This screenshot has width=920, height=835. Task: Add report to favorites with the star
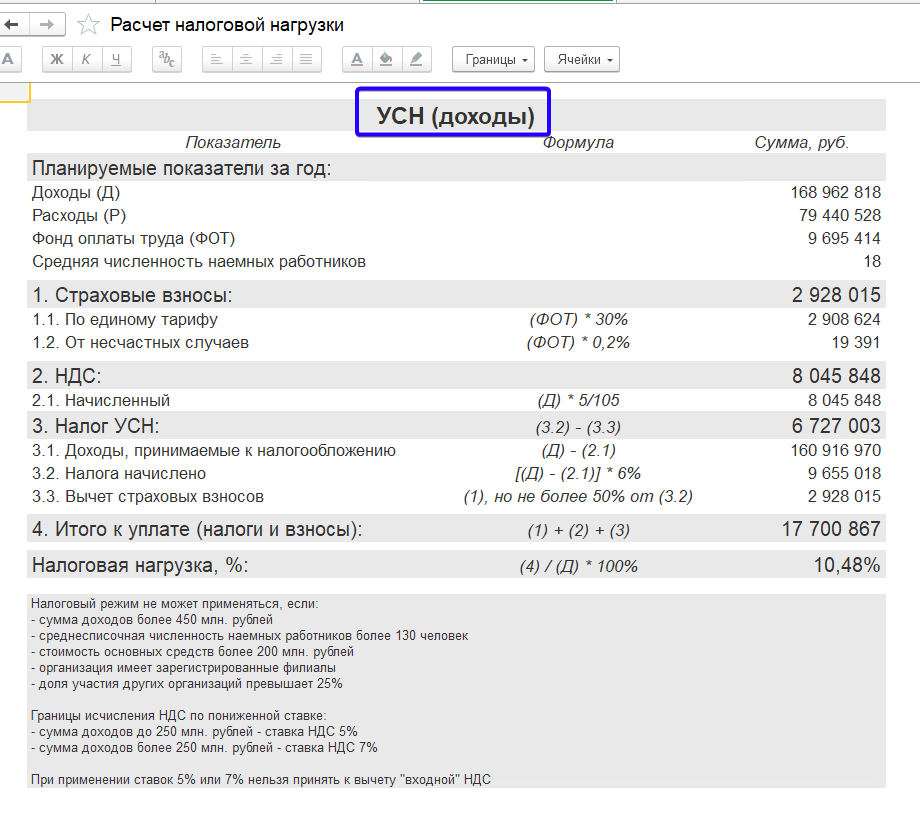point(88,25)
